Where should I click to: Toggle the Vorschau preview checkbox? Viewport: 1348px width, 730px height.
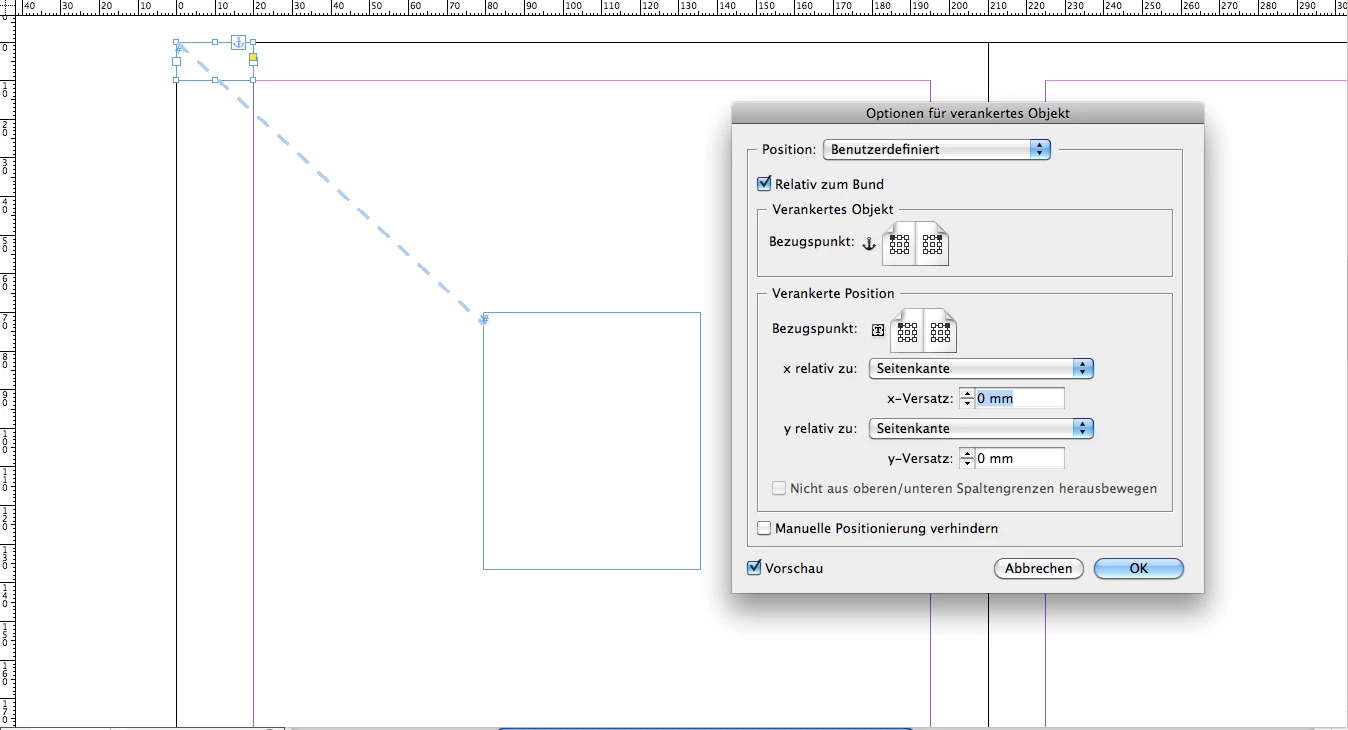pos(755,568)
